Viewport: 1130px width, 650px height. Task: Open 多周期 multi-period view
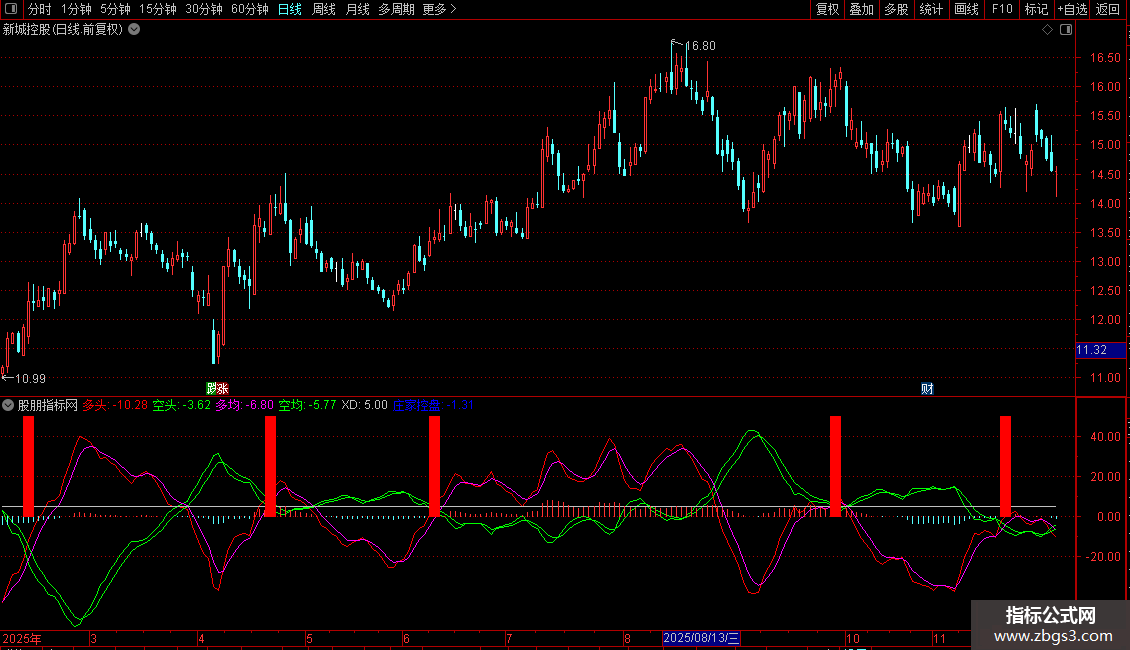(396, 9)
